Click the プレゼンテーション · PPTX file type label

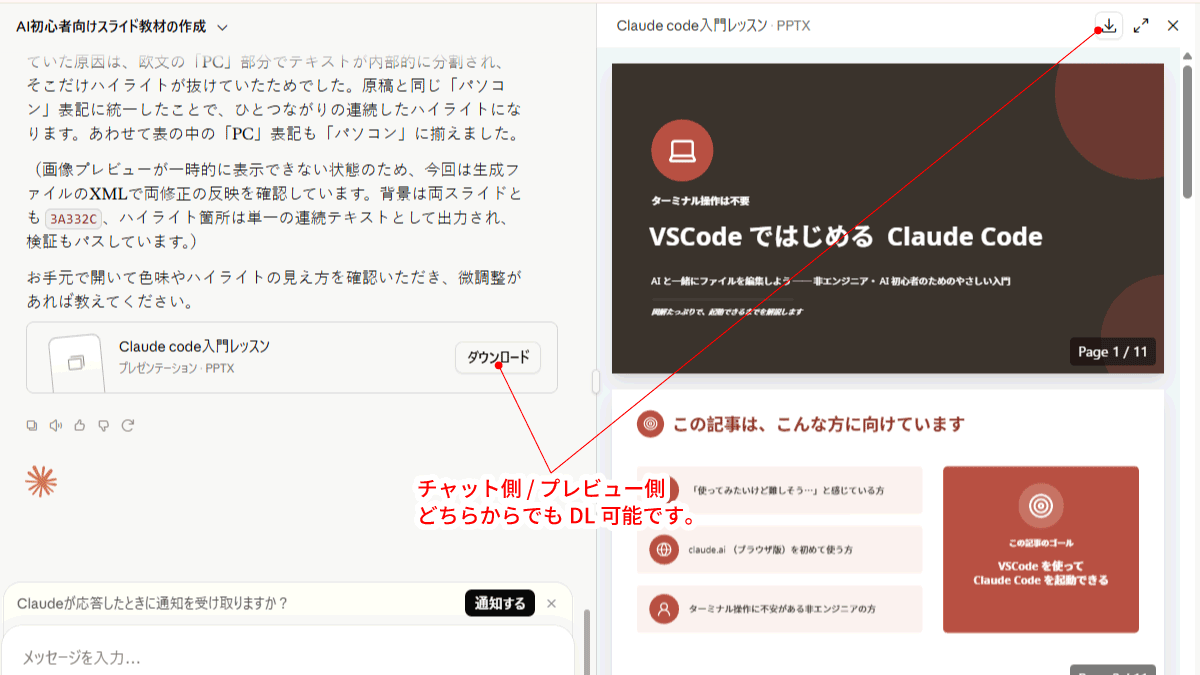[177, 369]
